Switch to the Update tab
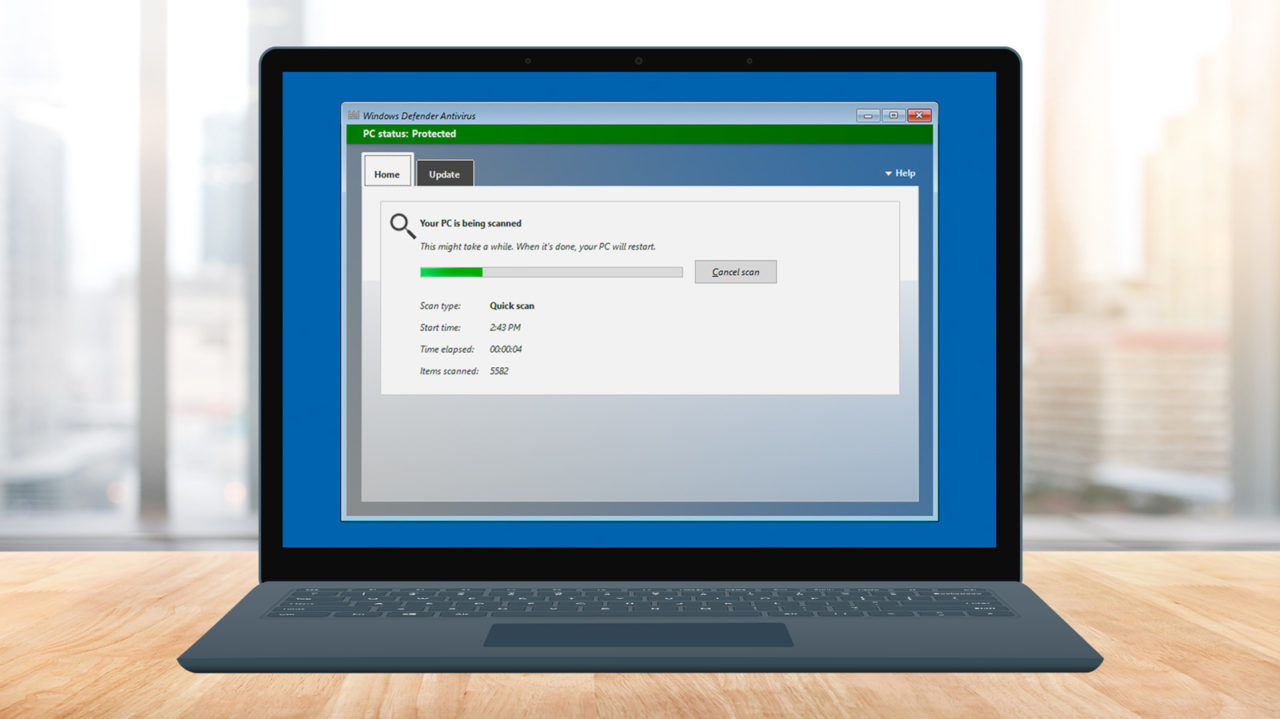 tap(445, 173)
